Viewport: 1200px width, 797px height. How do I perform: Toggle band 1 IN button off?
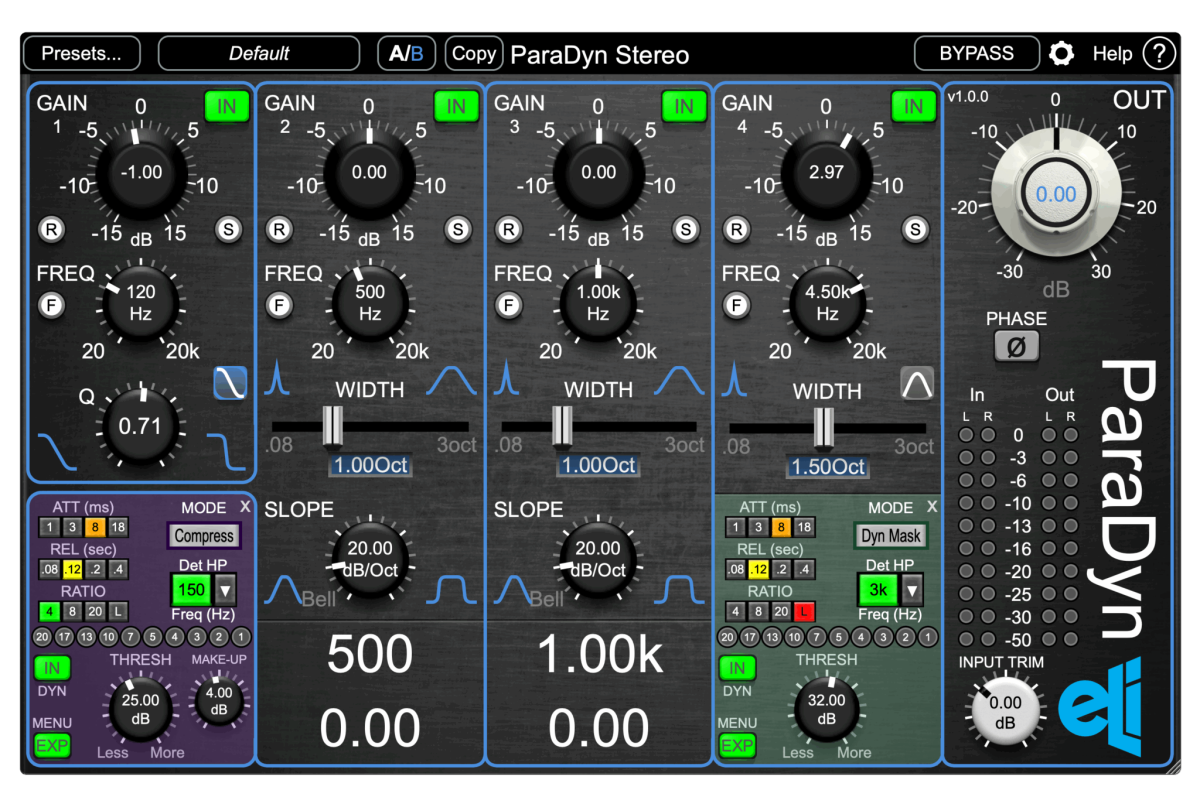click(227, 106)
